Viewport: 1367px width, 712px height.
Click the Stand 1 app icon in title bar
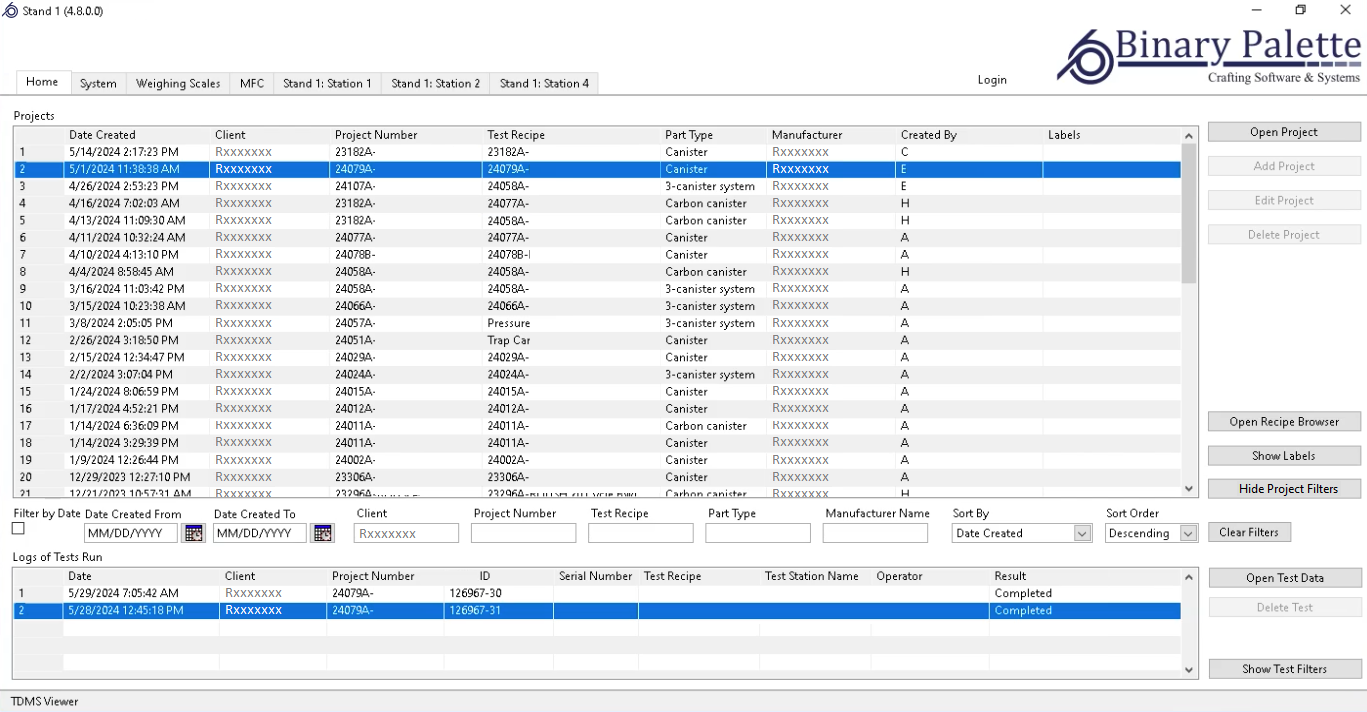[x=10, y=11]
